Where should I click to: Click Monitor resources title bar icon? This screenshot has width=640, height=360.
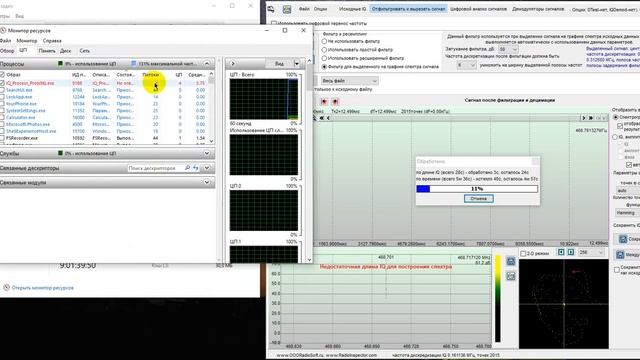[3, 31]
